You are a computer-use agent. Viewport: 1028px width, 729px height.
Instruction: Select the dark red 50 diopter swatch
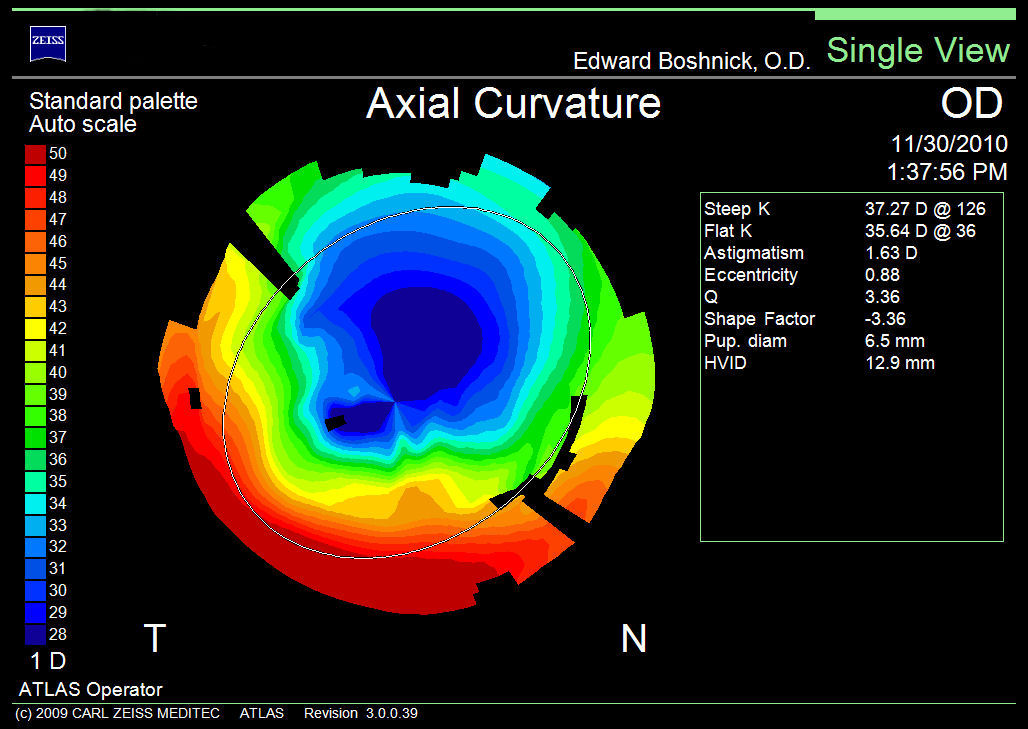tap(35, 154)
